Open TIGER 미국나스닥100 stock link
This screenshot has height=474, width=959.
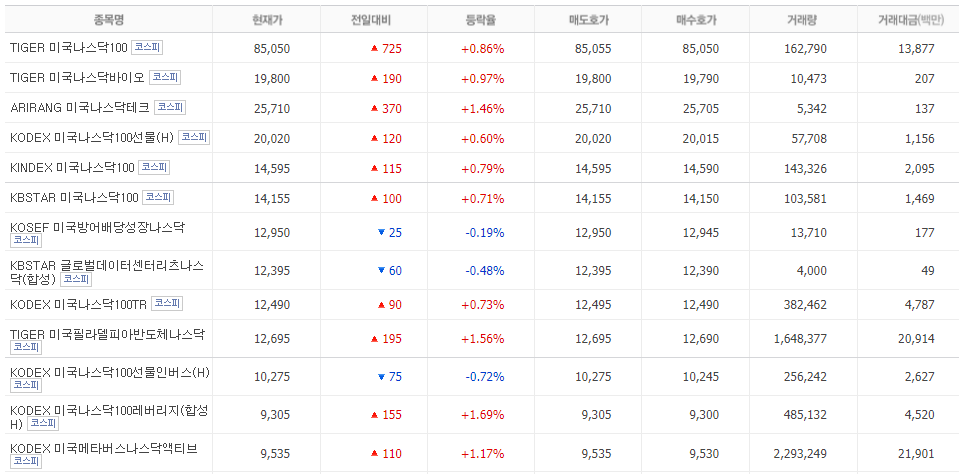tap(68, 48)
